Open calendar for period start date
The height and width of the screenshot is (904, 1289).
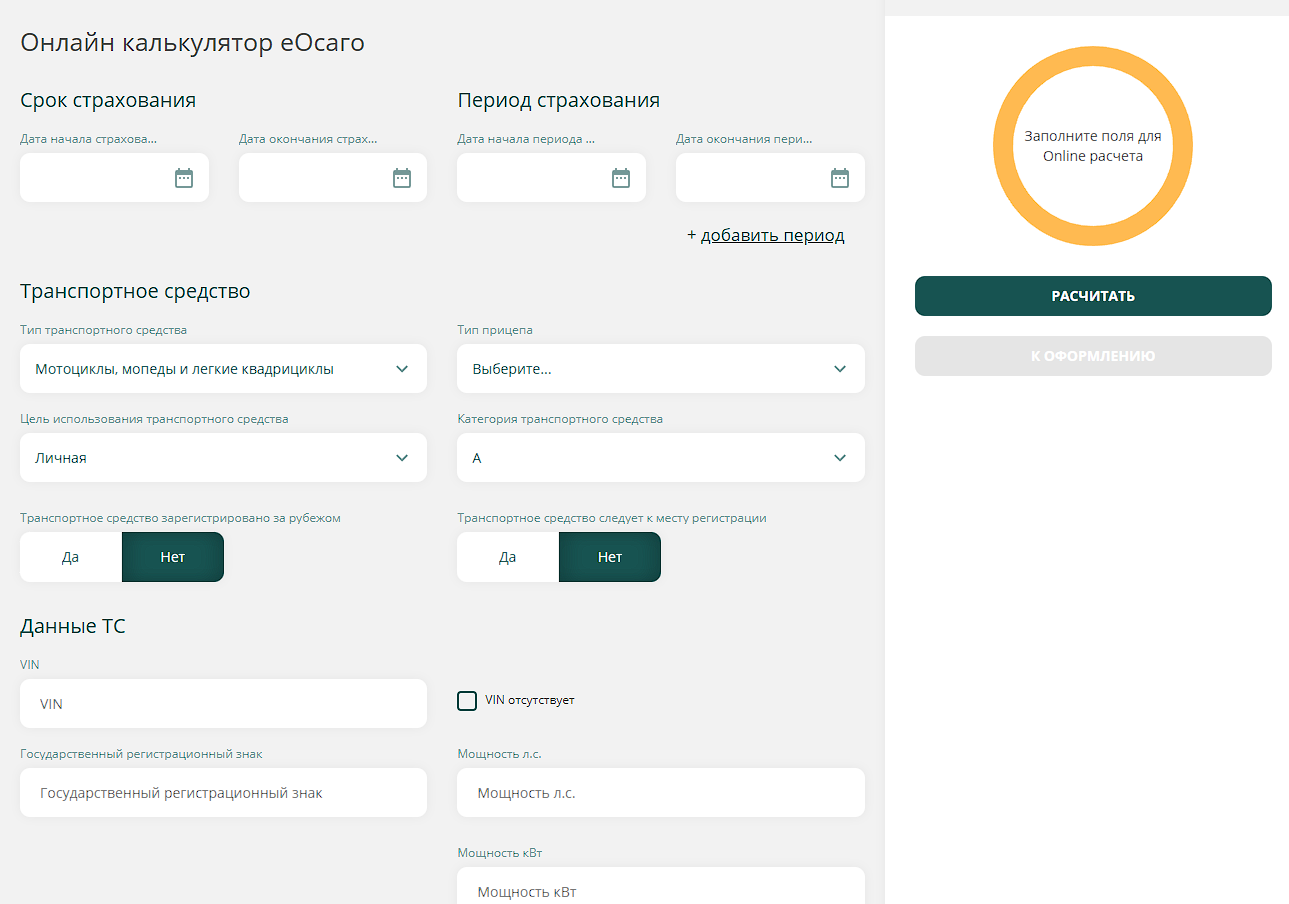[x=621, y=178]
